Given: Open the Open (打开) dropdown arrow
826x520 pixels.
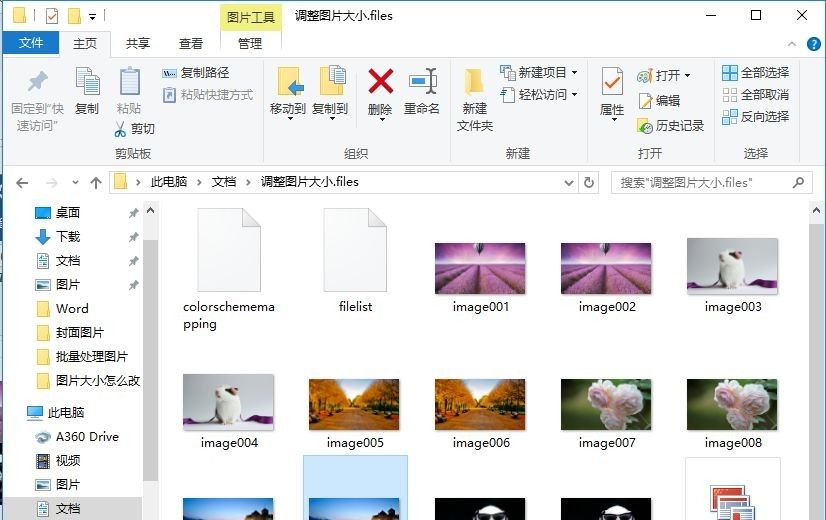Looking at the screenshot, I should point(687,75).
